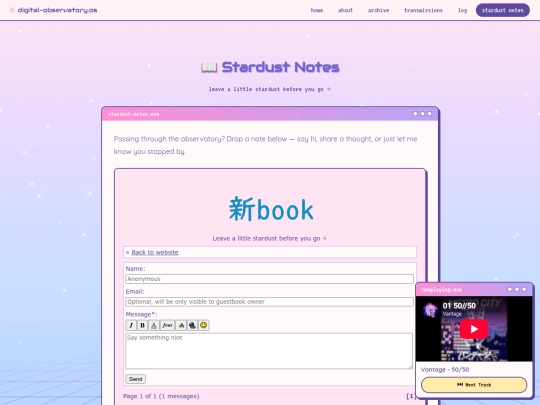Open the about page
The height and width of the screenshot is (405, 540).
(x=345, y=10)
